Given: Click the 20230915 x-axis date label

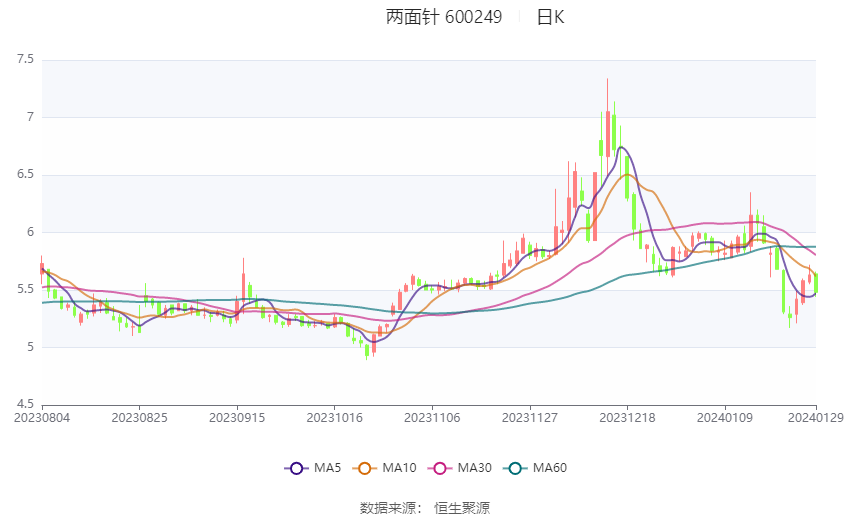Looking at the screenshot, I should click(x=237, y=418).
